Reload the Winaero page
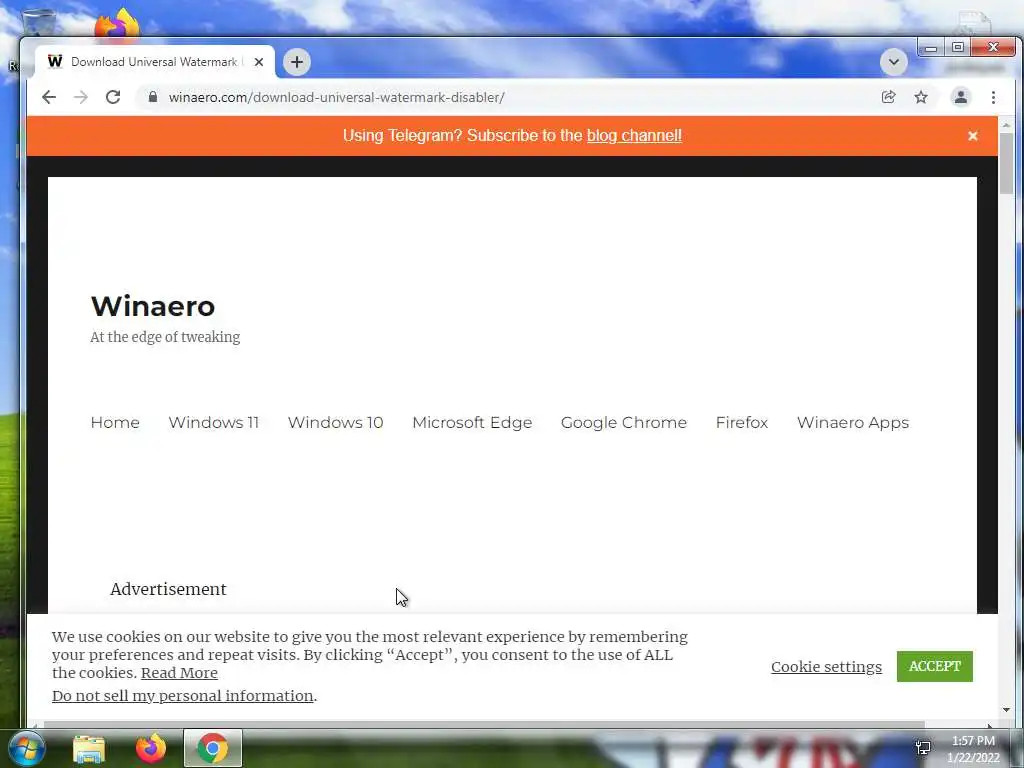Viewport: 1024px width, 768px height. (113, 97)
